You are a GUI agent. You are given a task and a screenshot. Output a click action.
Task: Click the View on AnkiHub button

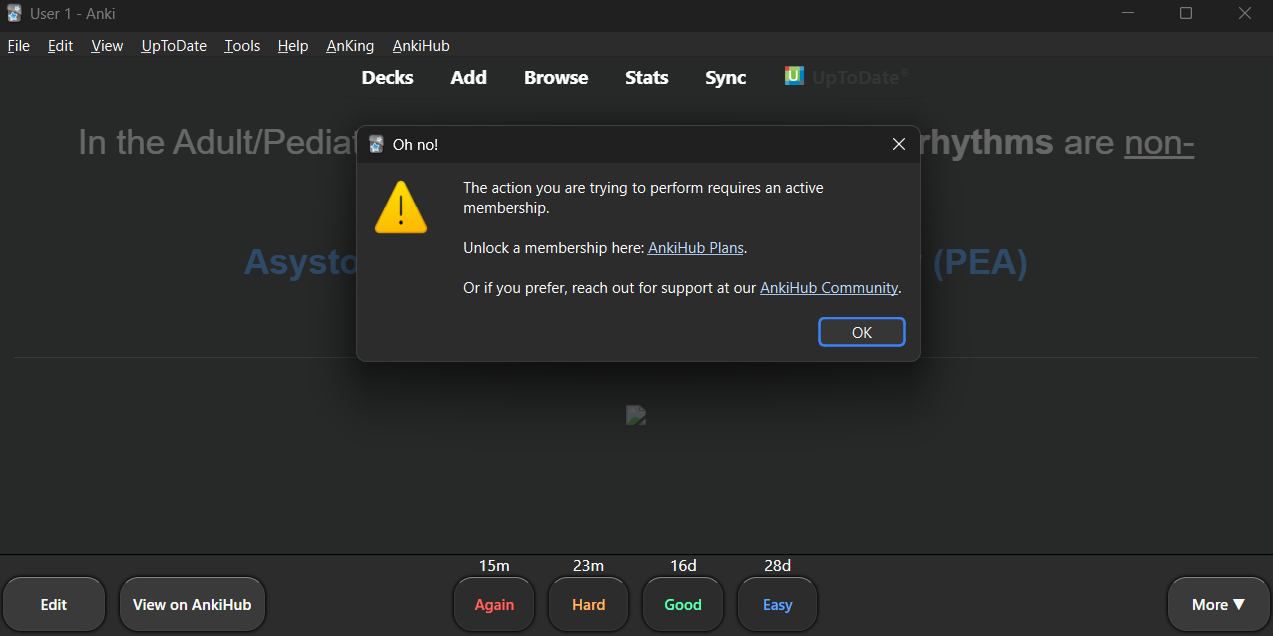pyautogui.click(x=192, y=604)
